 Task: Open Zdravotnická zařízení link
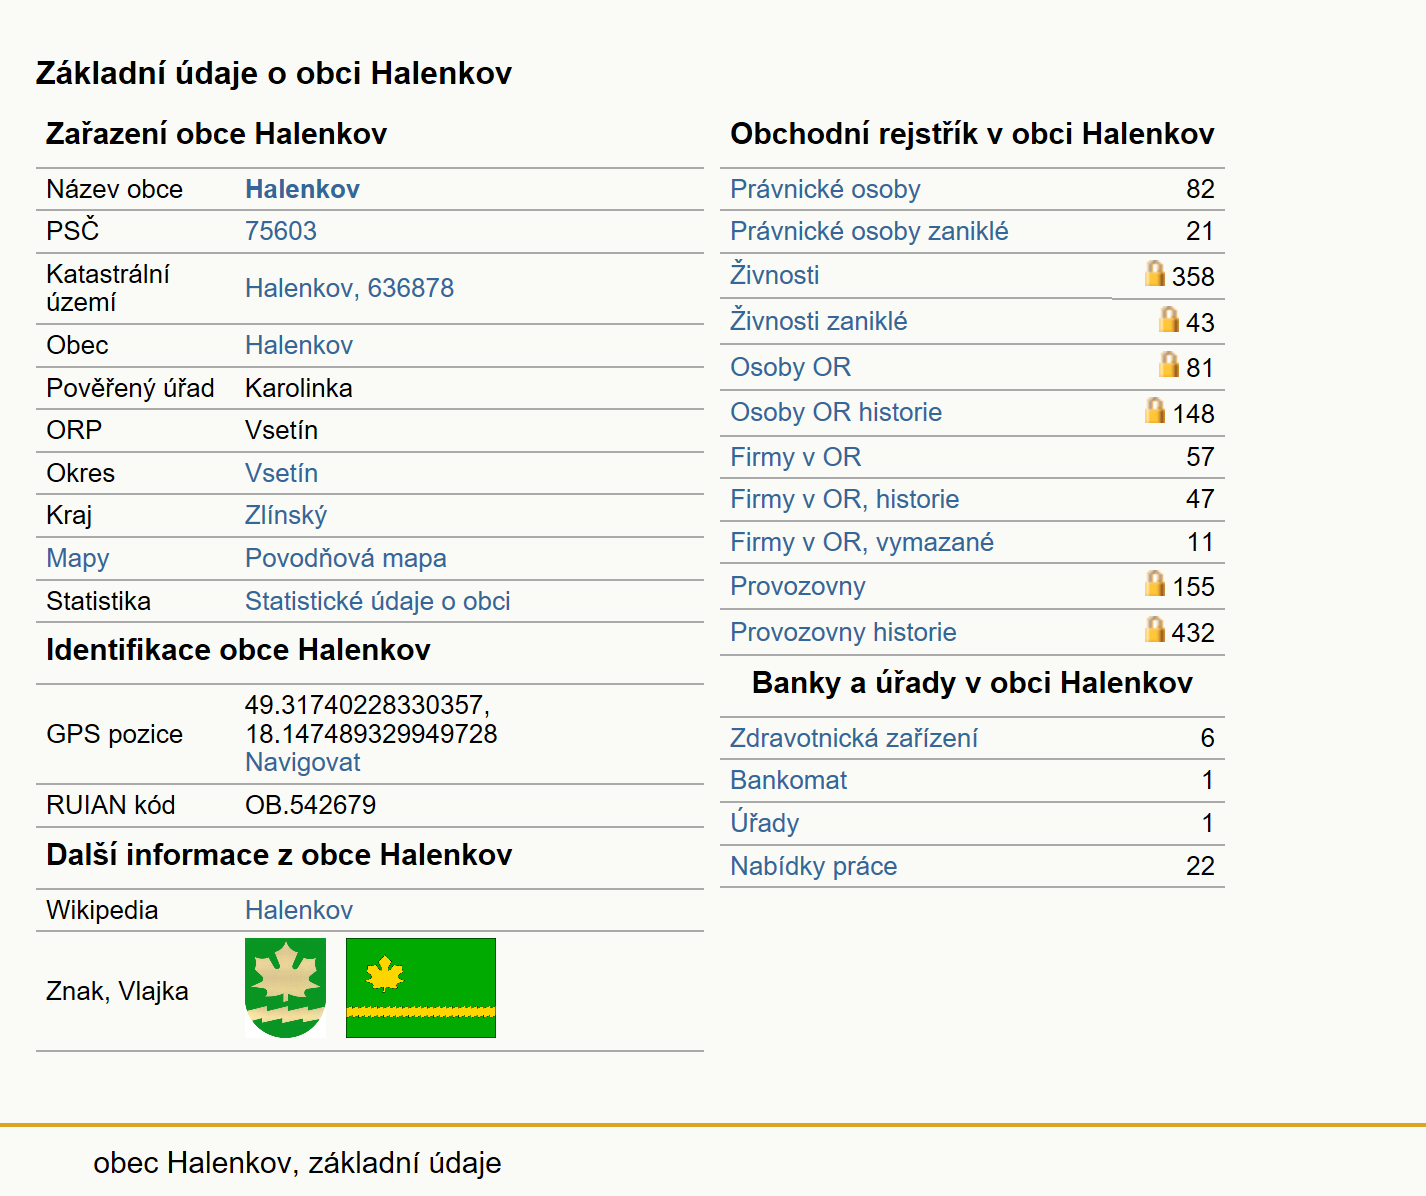coord(854,738)
